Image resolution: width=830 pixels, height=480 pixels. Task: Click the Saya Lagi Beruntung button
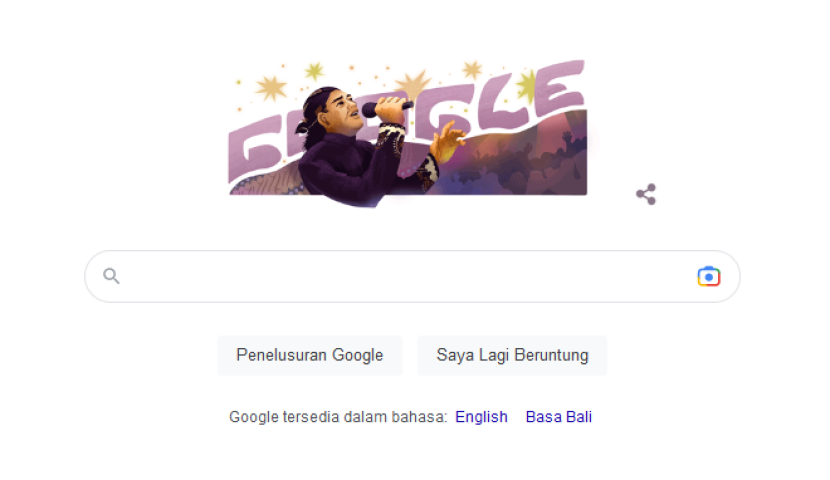click(x=512, y=355)
